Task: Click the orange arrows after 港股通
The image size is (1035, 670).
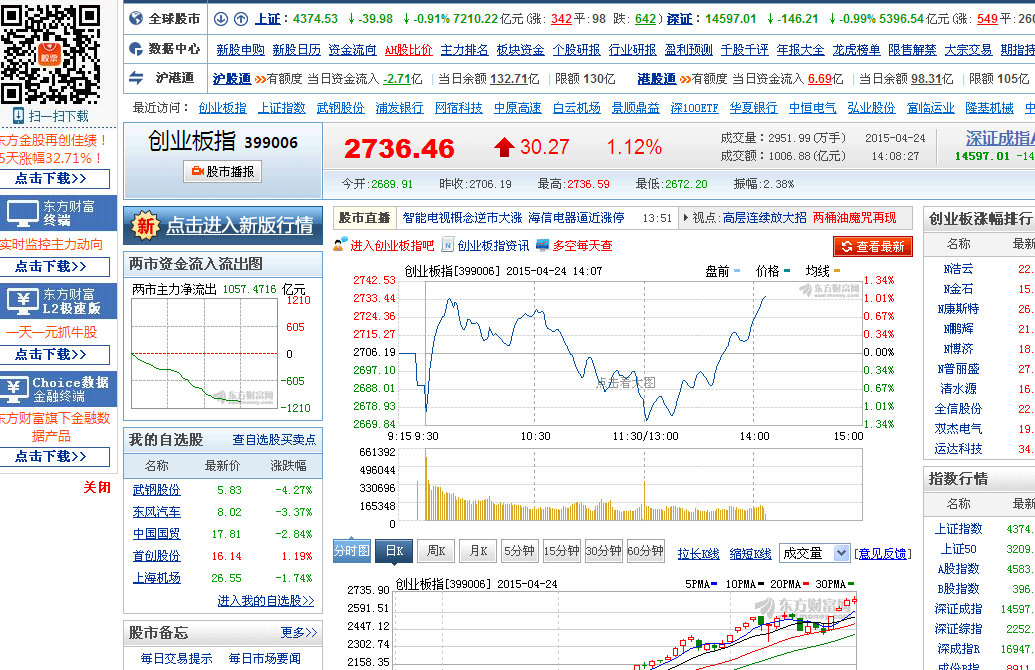Action: click(x=684, y=79)
